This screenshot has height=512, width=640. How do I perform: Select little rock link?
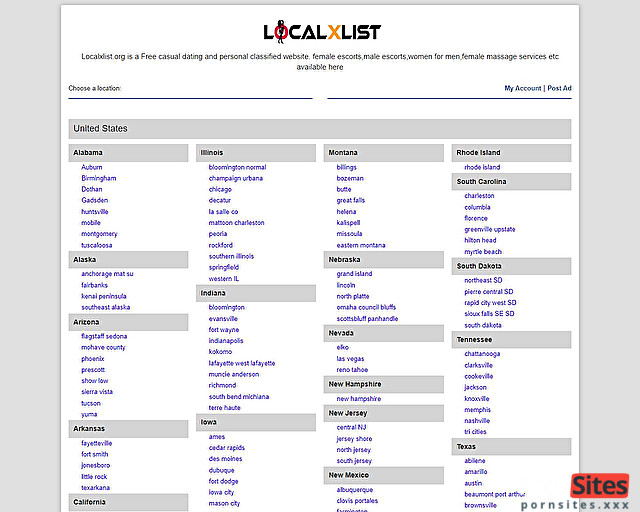pos(94,476)
